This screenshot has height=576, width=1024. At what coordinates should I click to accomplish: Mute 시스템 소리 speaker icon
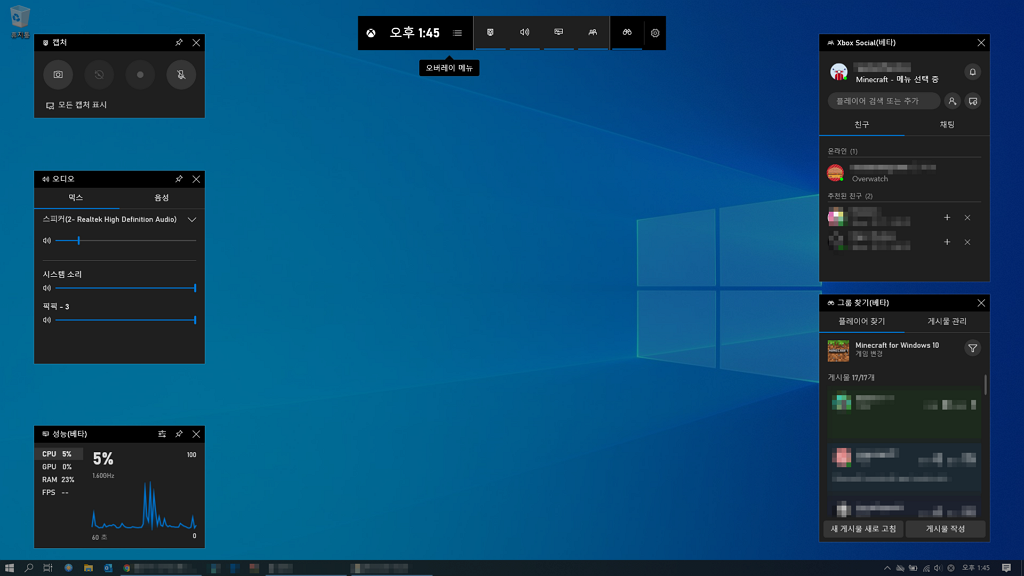coord(47,288)
